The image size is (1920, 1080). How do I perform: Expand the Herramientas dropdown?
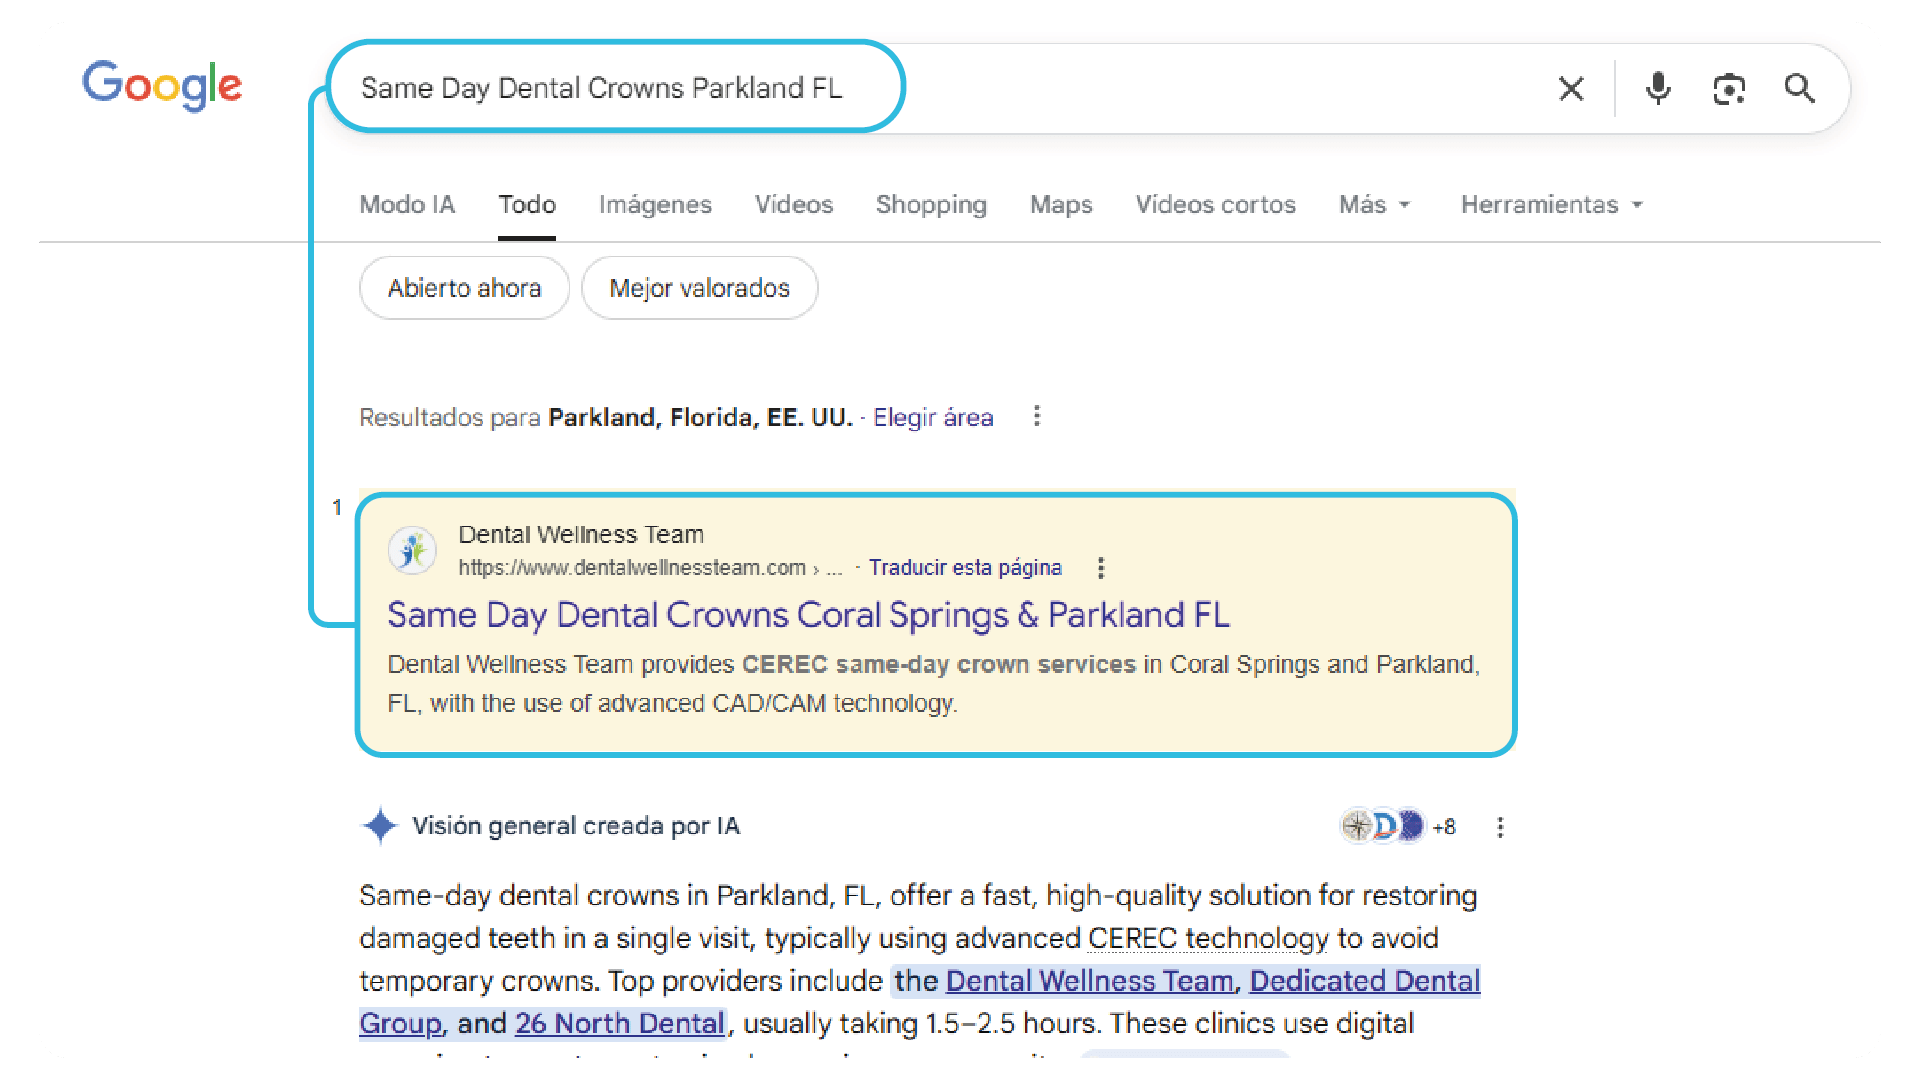click(x=1552, y=204)
